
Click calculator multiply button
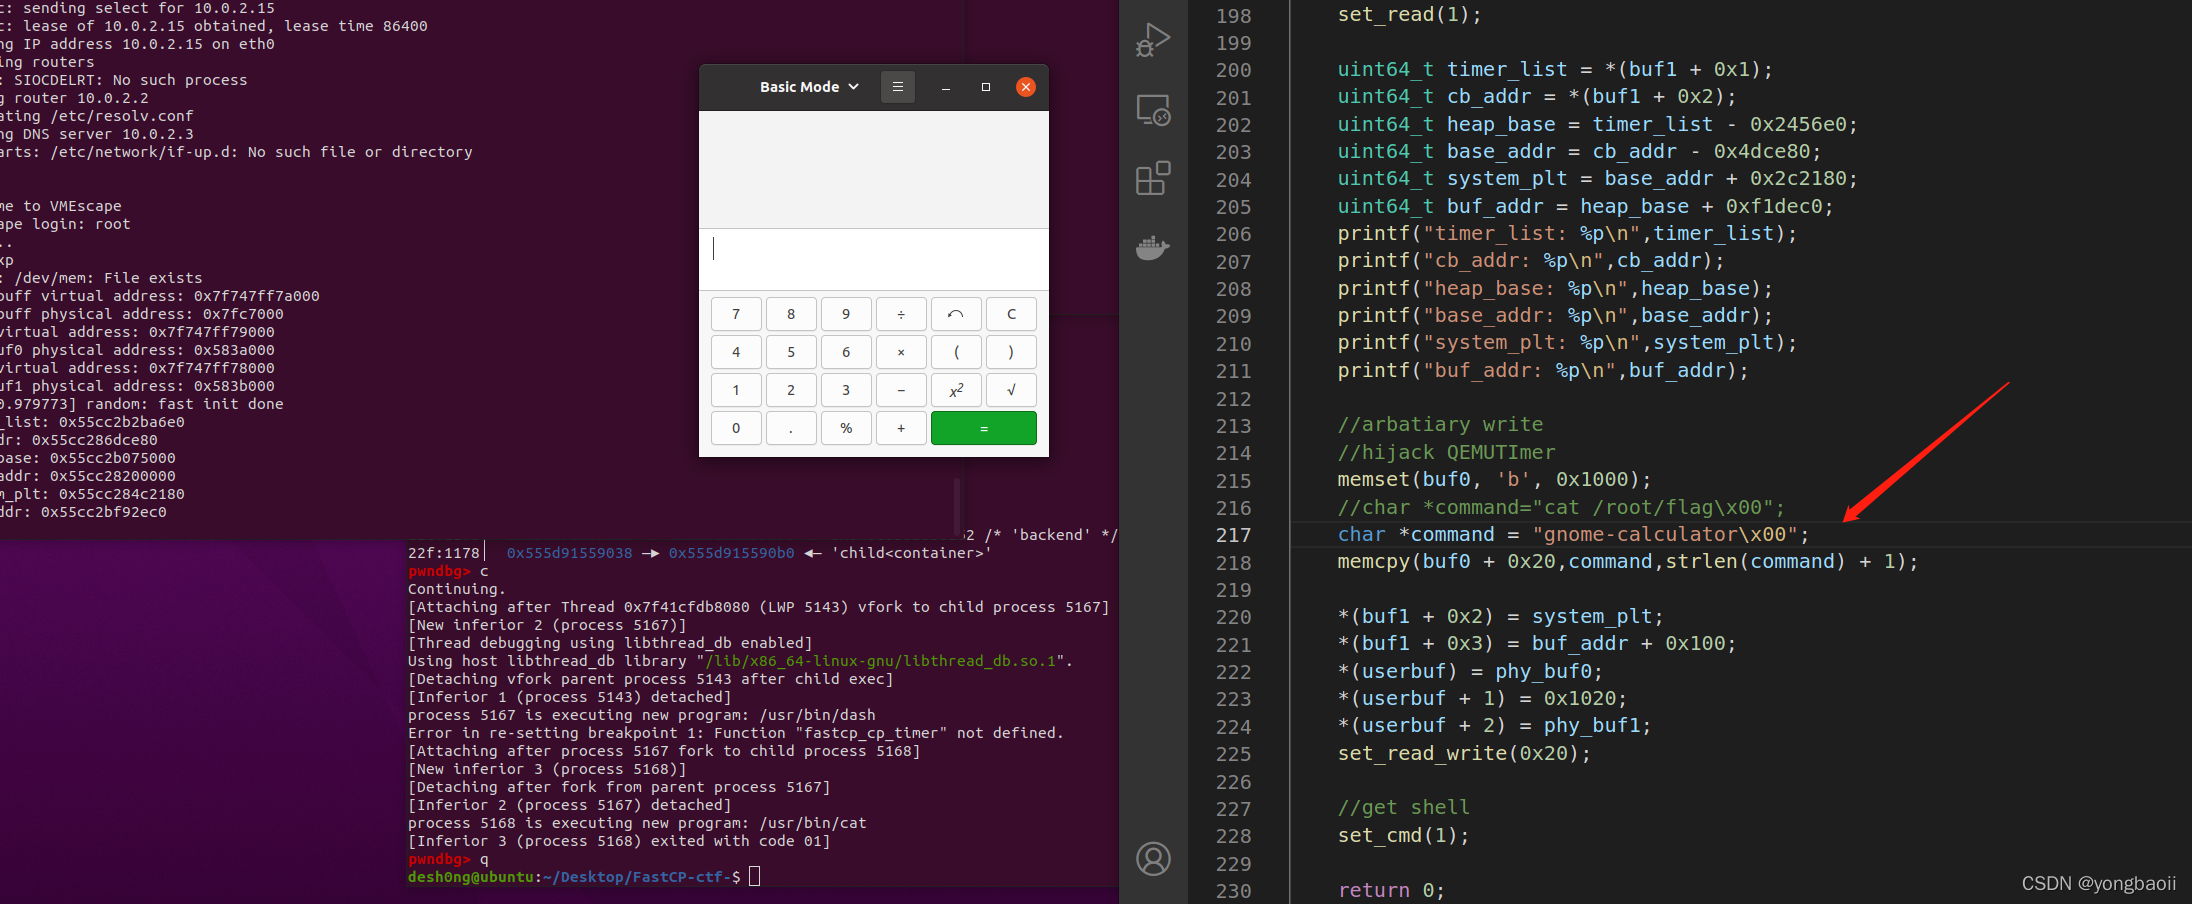[x=901, y=352]
